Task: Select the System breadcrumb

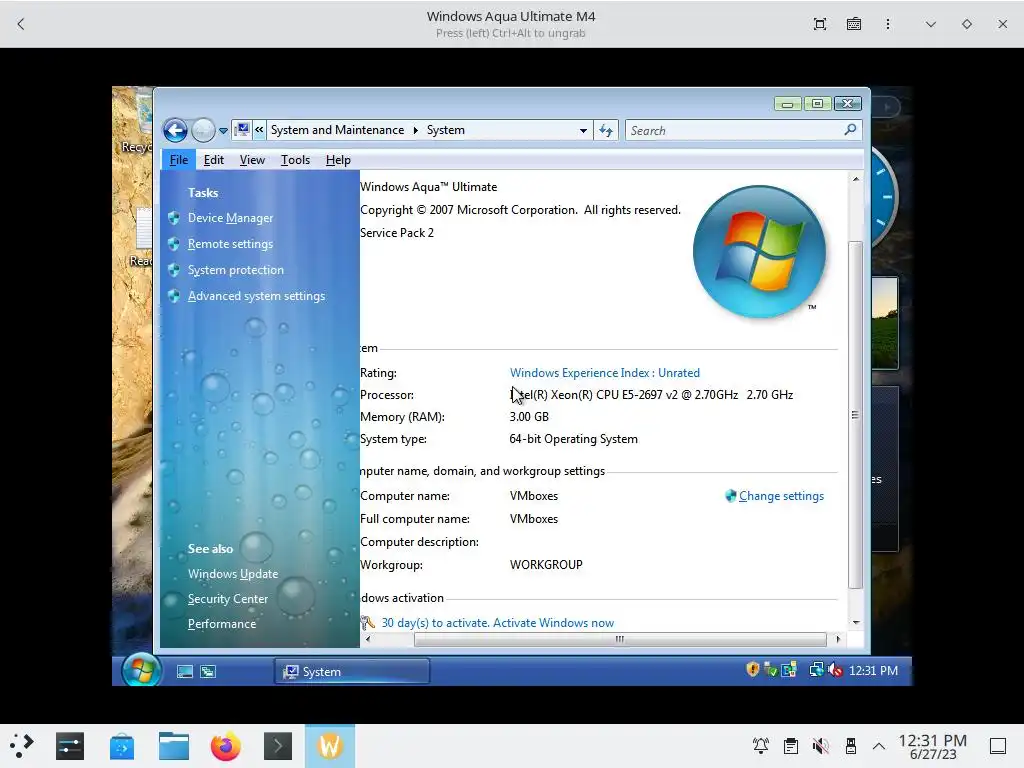Action: click(446, 130)
